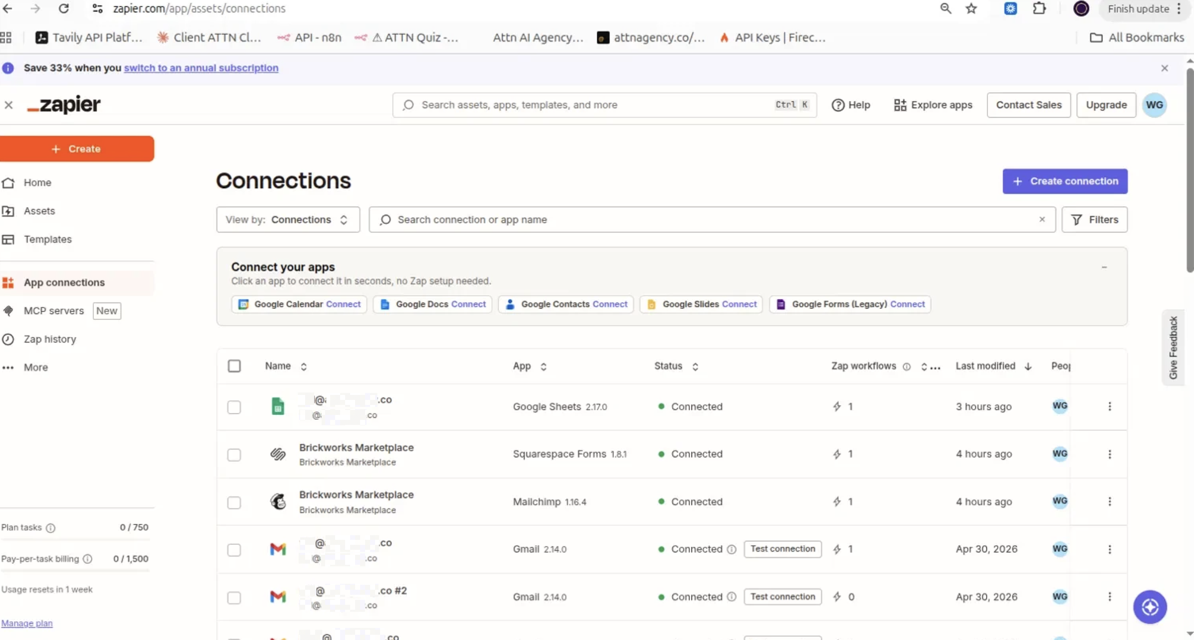Bookmark this page with the star icon
The width and height of the screenshot is (1194, 640).
[971, 8]
